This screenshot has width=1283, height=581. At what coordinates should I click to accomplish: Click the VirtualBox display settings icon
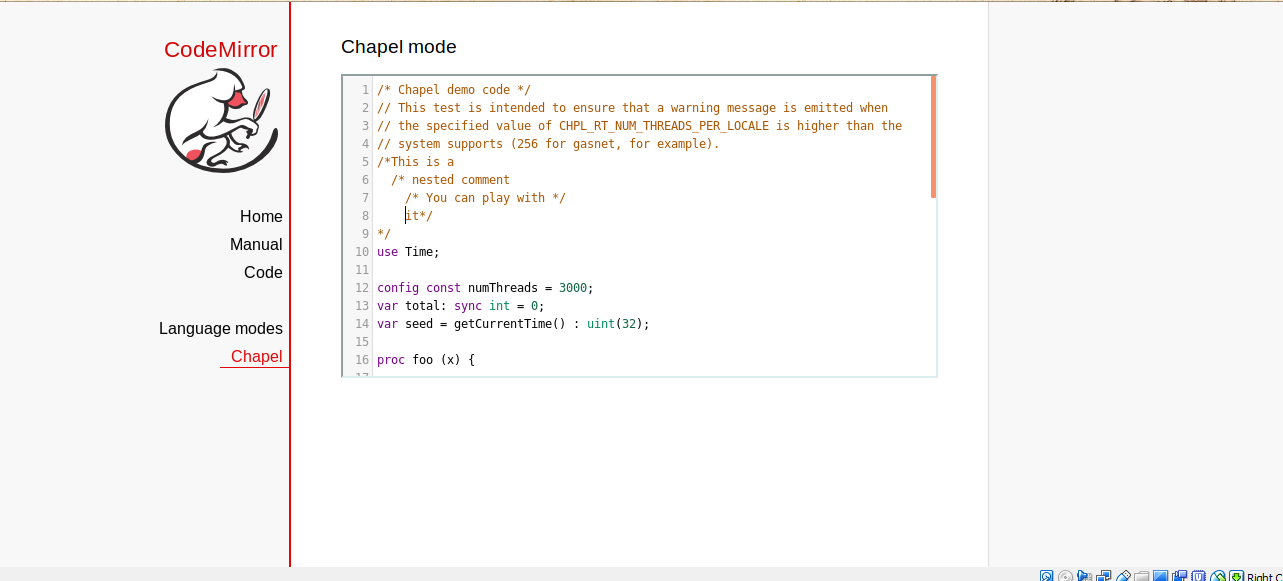pos(1160,577)
